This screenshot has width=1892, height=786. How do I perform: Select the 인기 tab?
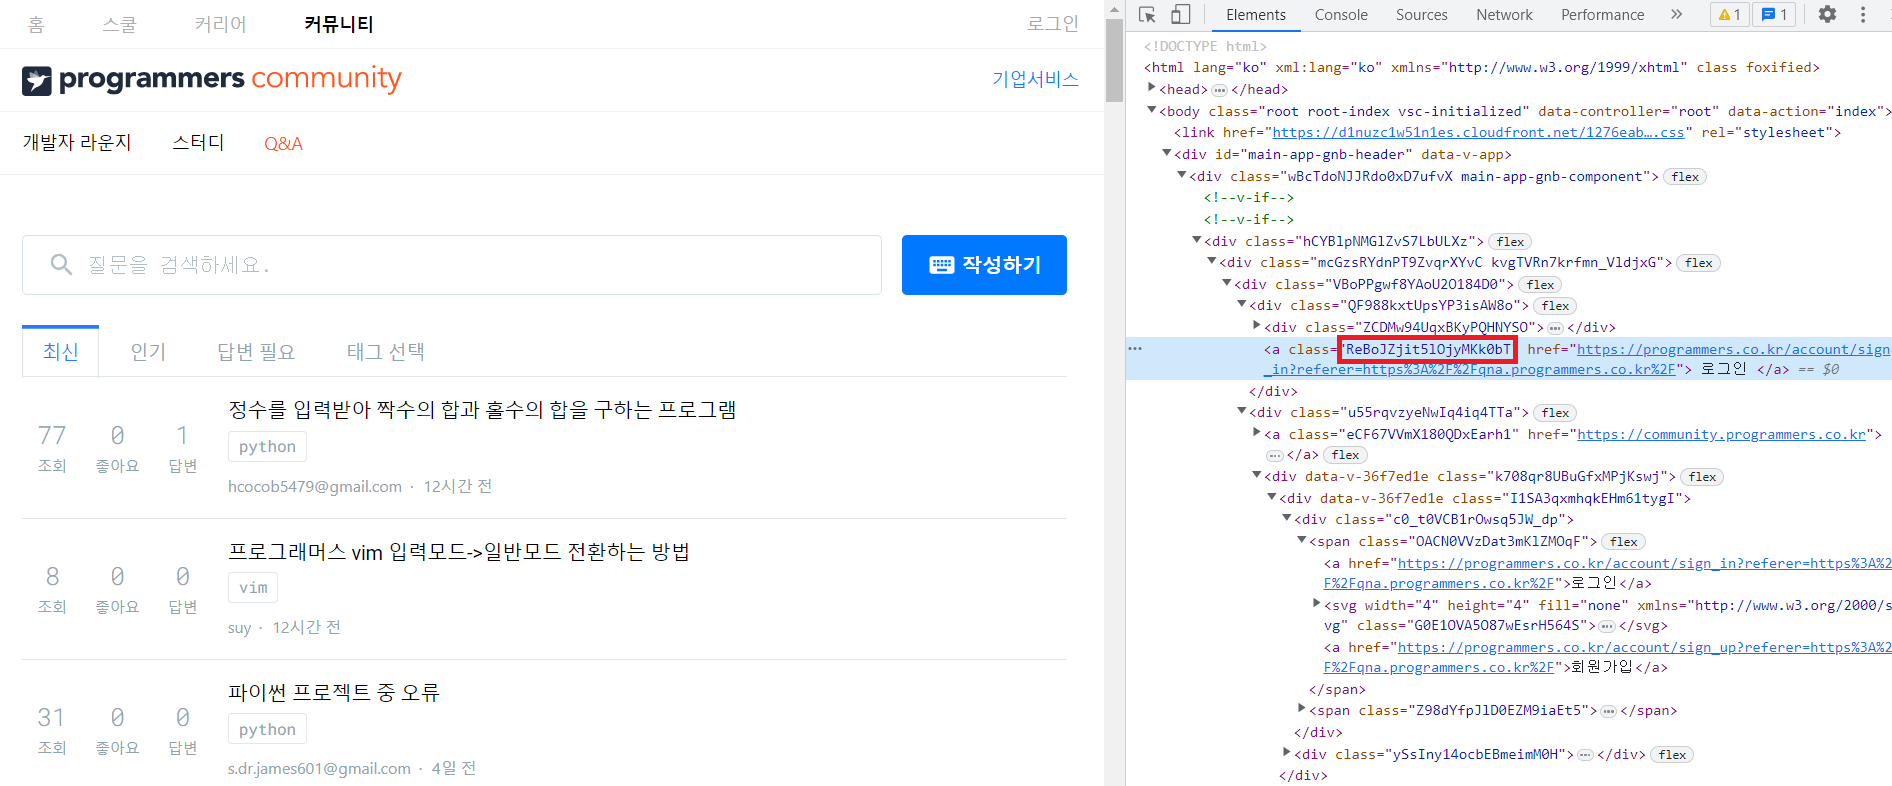point(148,351)
